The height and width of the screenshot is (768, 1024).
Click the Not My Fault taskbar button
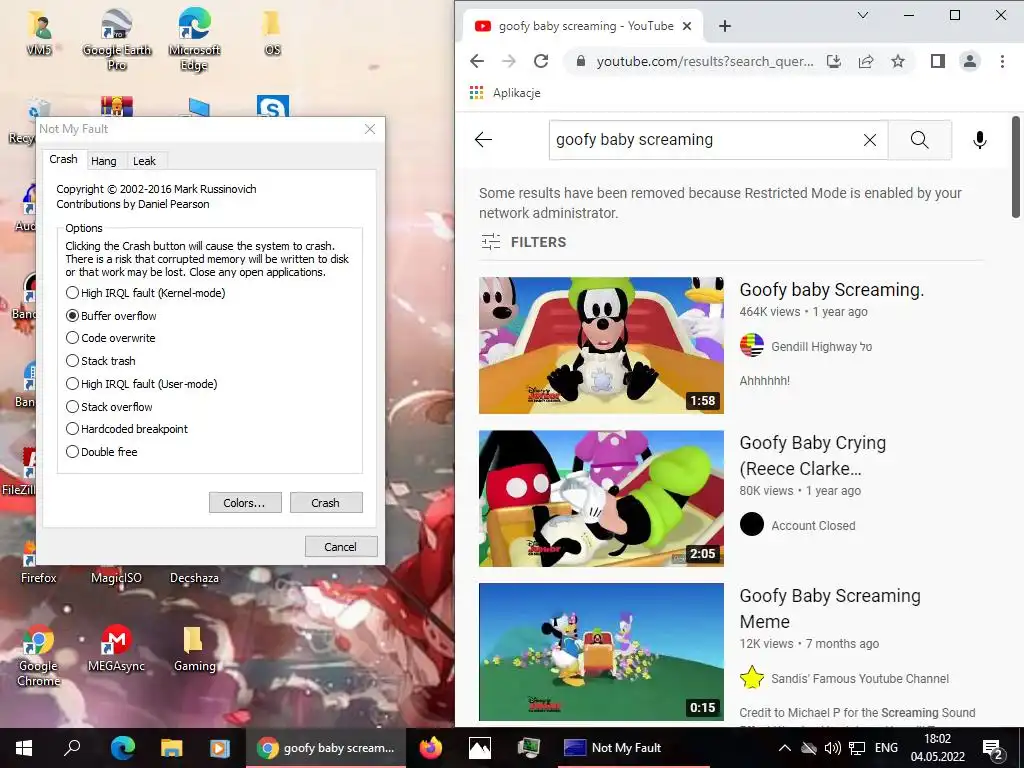click(633, 748)
